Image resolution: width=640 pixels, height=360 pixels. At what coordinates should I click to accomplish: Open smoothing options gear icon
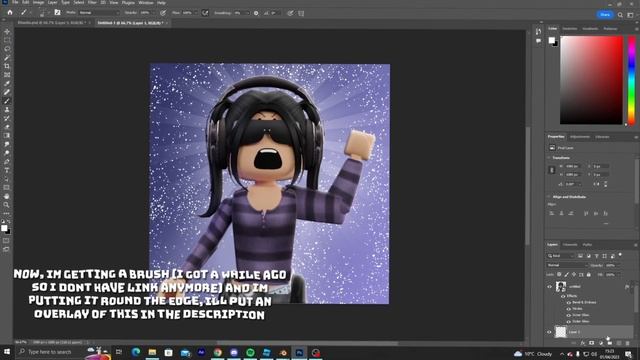coord(256,13)
